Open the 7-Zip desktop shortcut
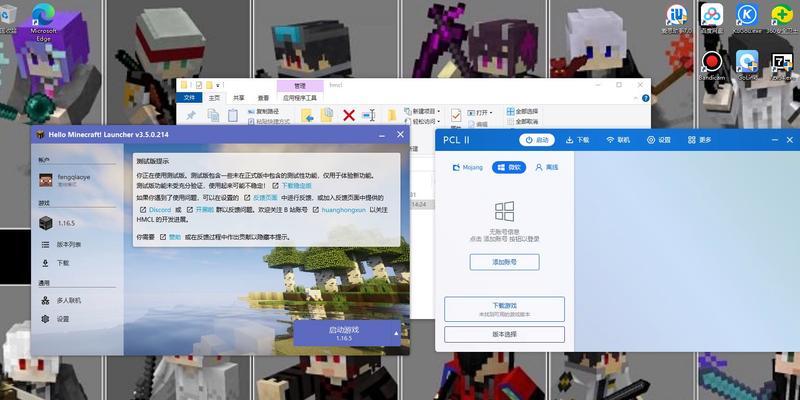Screen dimensions: 800x400 (x=782, y=66)
